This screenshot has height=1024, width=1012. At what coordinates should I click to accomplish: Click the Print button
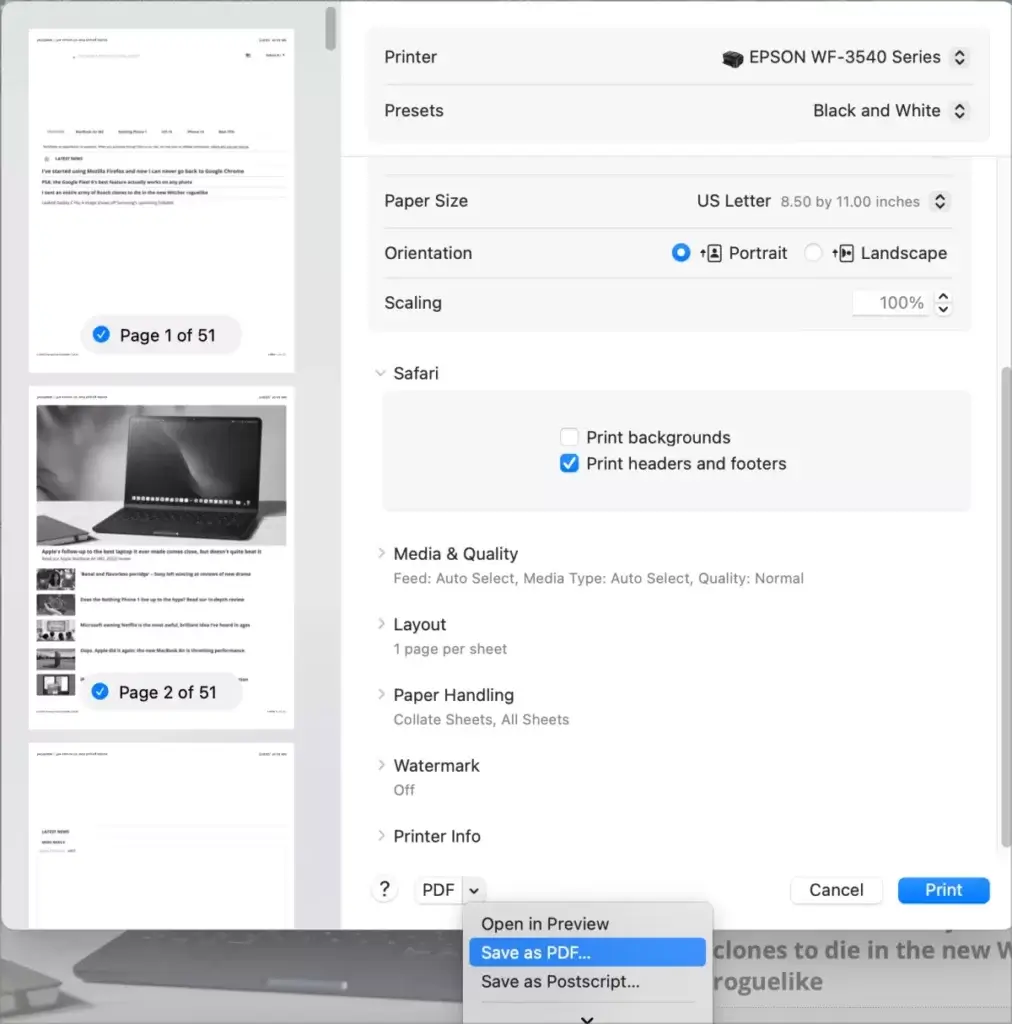point(943,890)
